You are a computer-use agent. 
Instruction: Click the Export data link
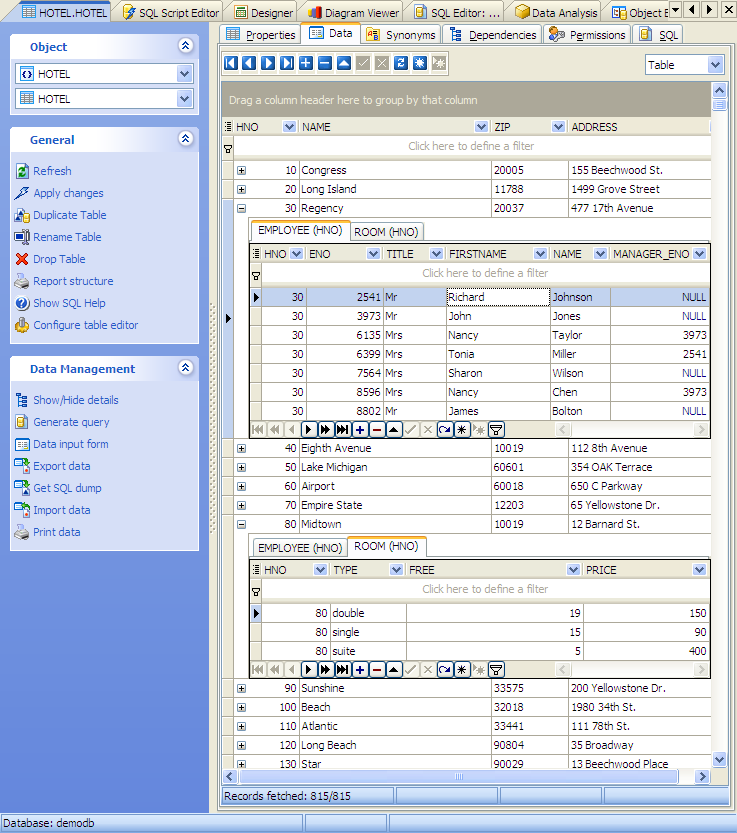[x=62, y=466]
